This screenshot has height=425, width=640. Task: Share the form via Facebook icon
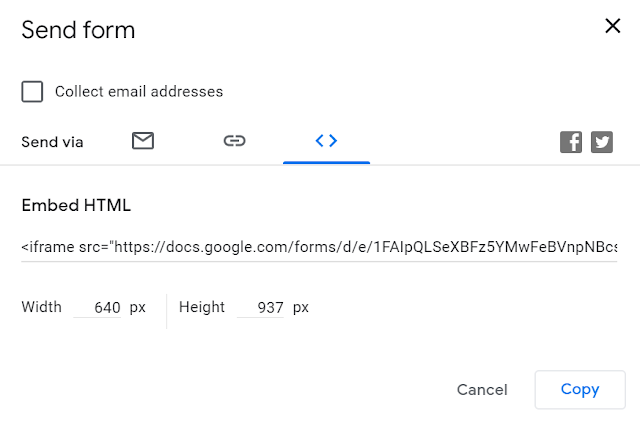[x=571, y=142]
